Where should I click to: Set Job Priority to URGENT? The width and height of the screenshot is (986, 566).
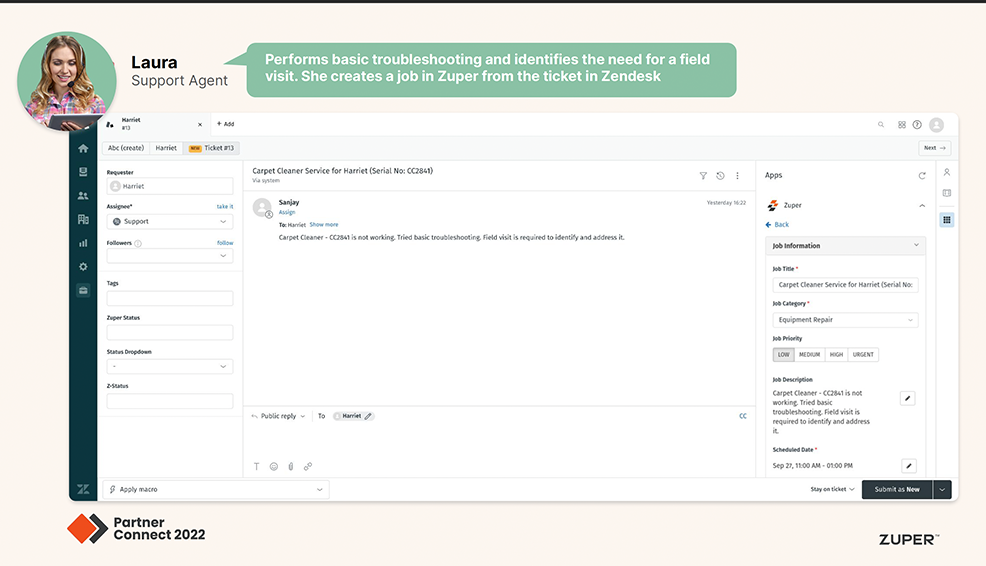coord(863,354)
